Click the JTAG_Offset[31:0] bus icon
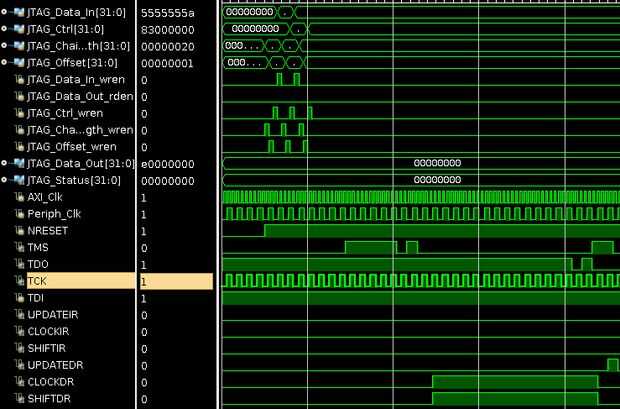The image size is (620, 409). 19,62
